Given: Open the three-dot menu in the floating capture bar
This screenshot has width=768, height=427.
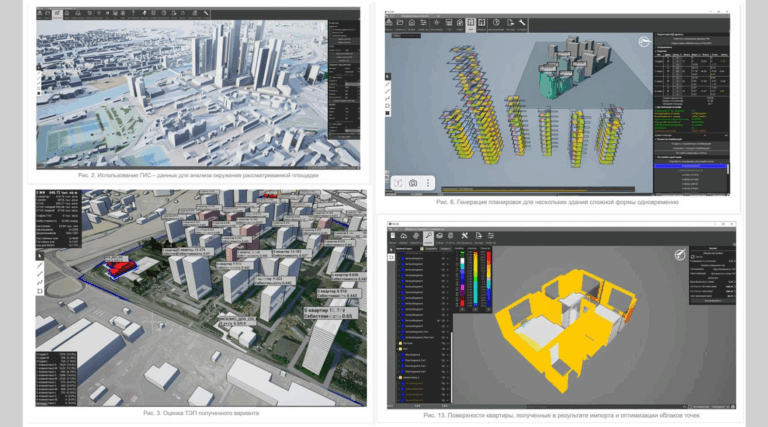Looking at the screenshot, I should coord(428,183).
